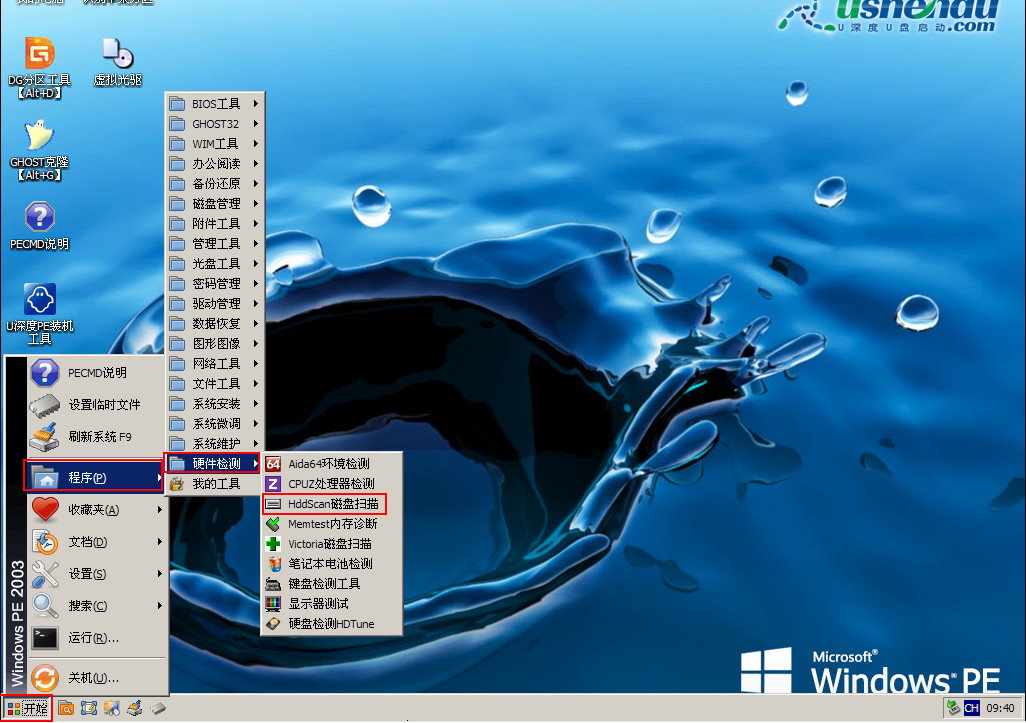Select the 网络工具 menu entry
This screenshot has height=723, width=1026.
point(215,364)
